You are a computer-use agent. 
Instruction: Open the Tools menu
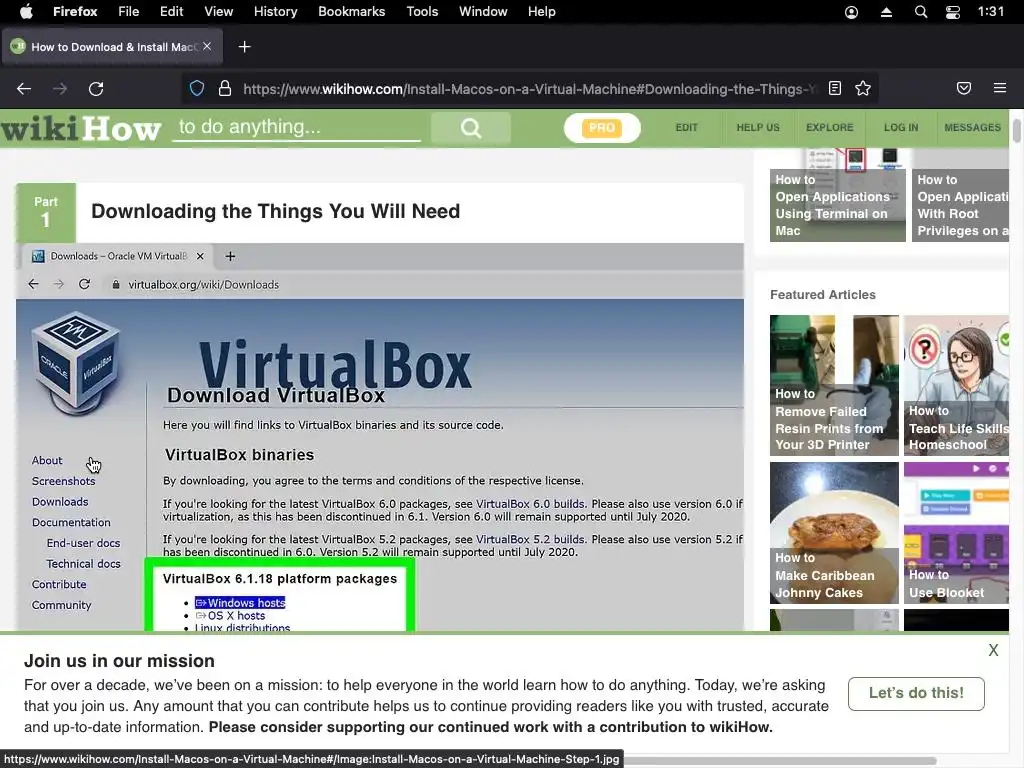coord(422,12)
